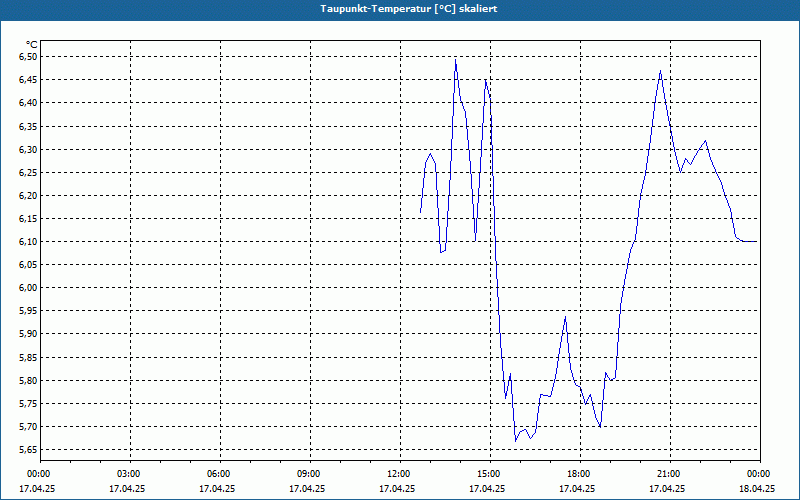Select the '18.04.25' date label
Viewport: 800px width, 500px height.
pos(757,489)
